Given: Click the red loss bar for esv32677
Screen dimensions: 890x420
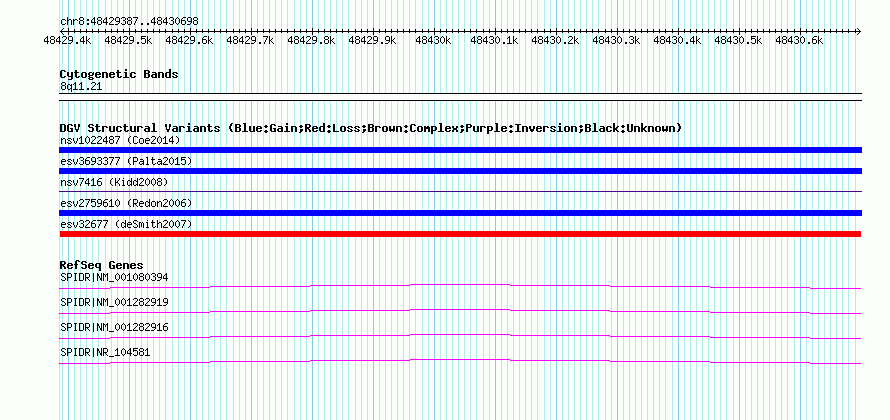Looking at the screenshot, I should point(460,234).
